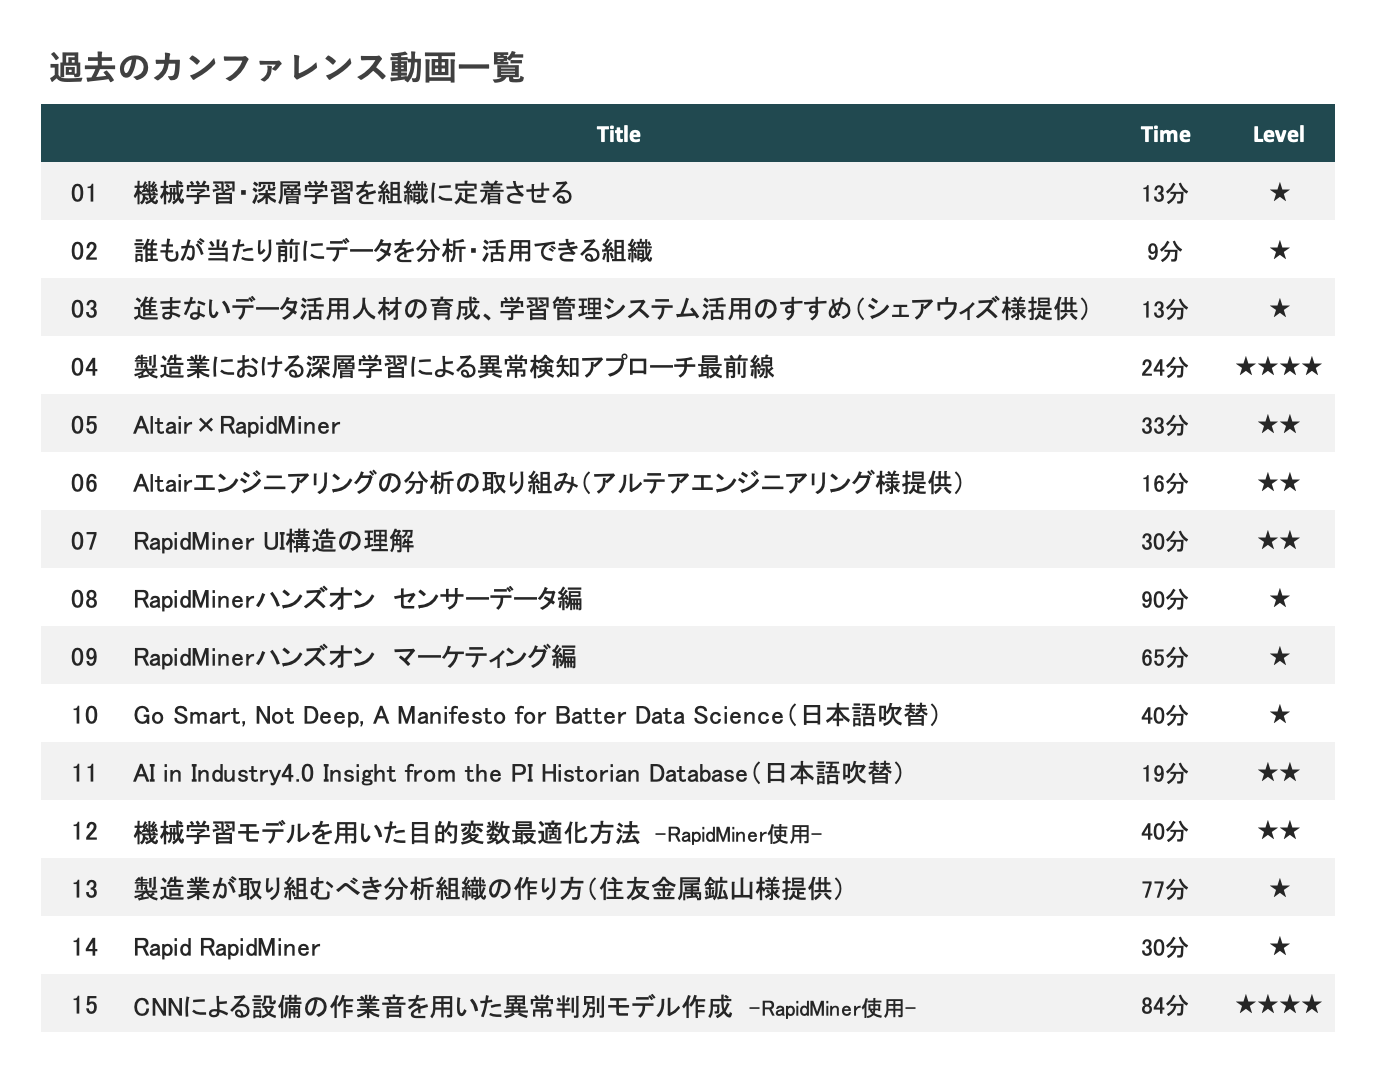Click the Title column header
Image resolution: width=1378 pixels, height=1084 pixels.
click(618, 134)
